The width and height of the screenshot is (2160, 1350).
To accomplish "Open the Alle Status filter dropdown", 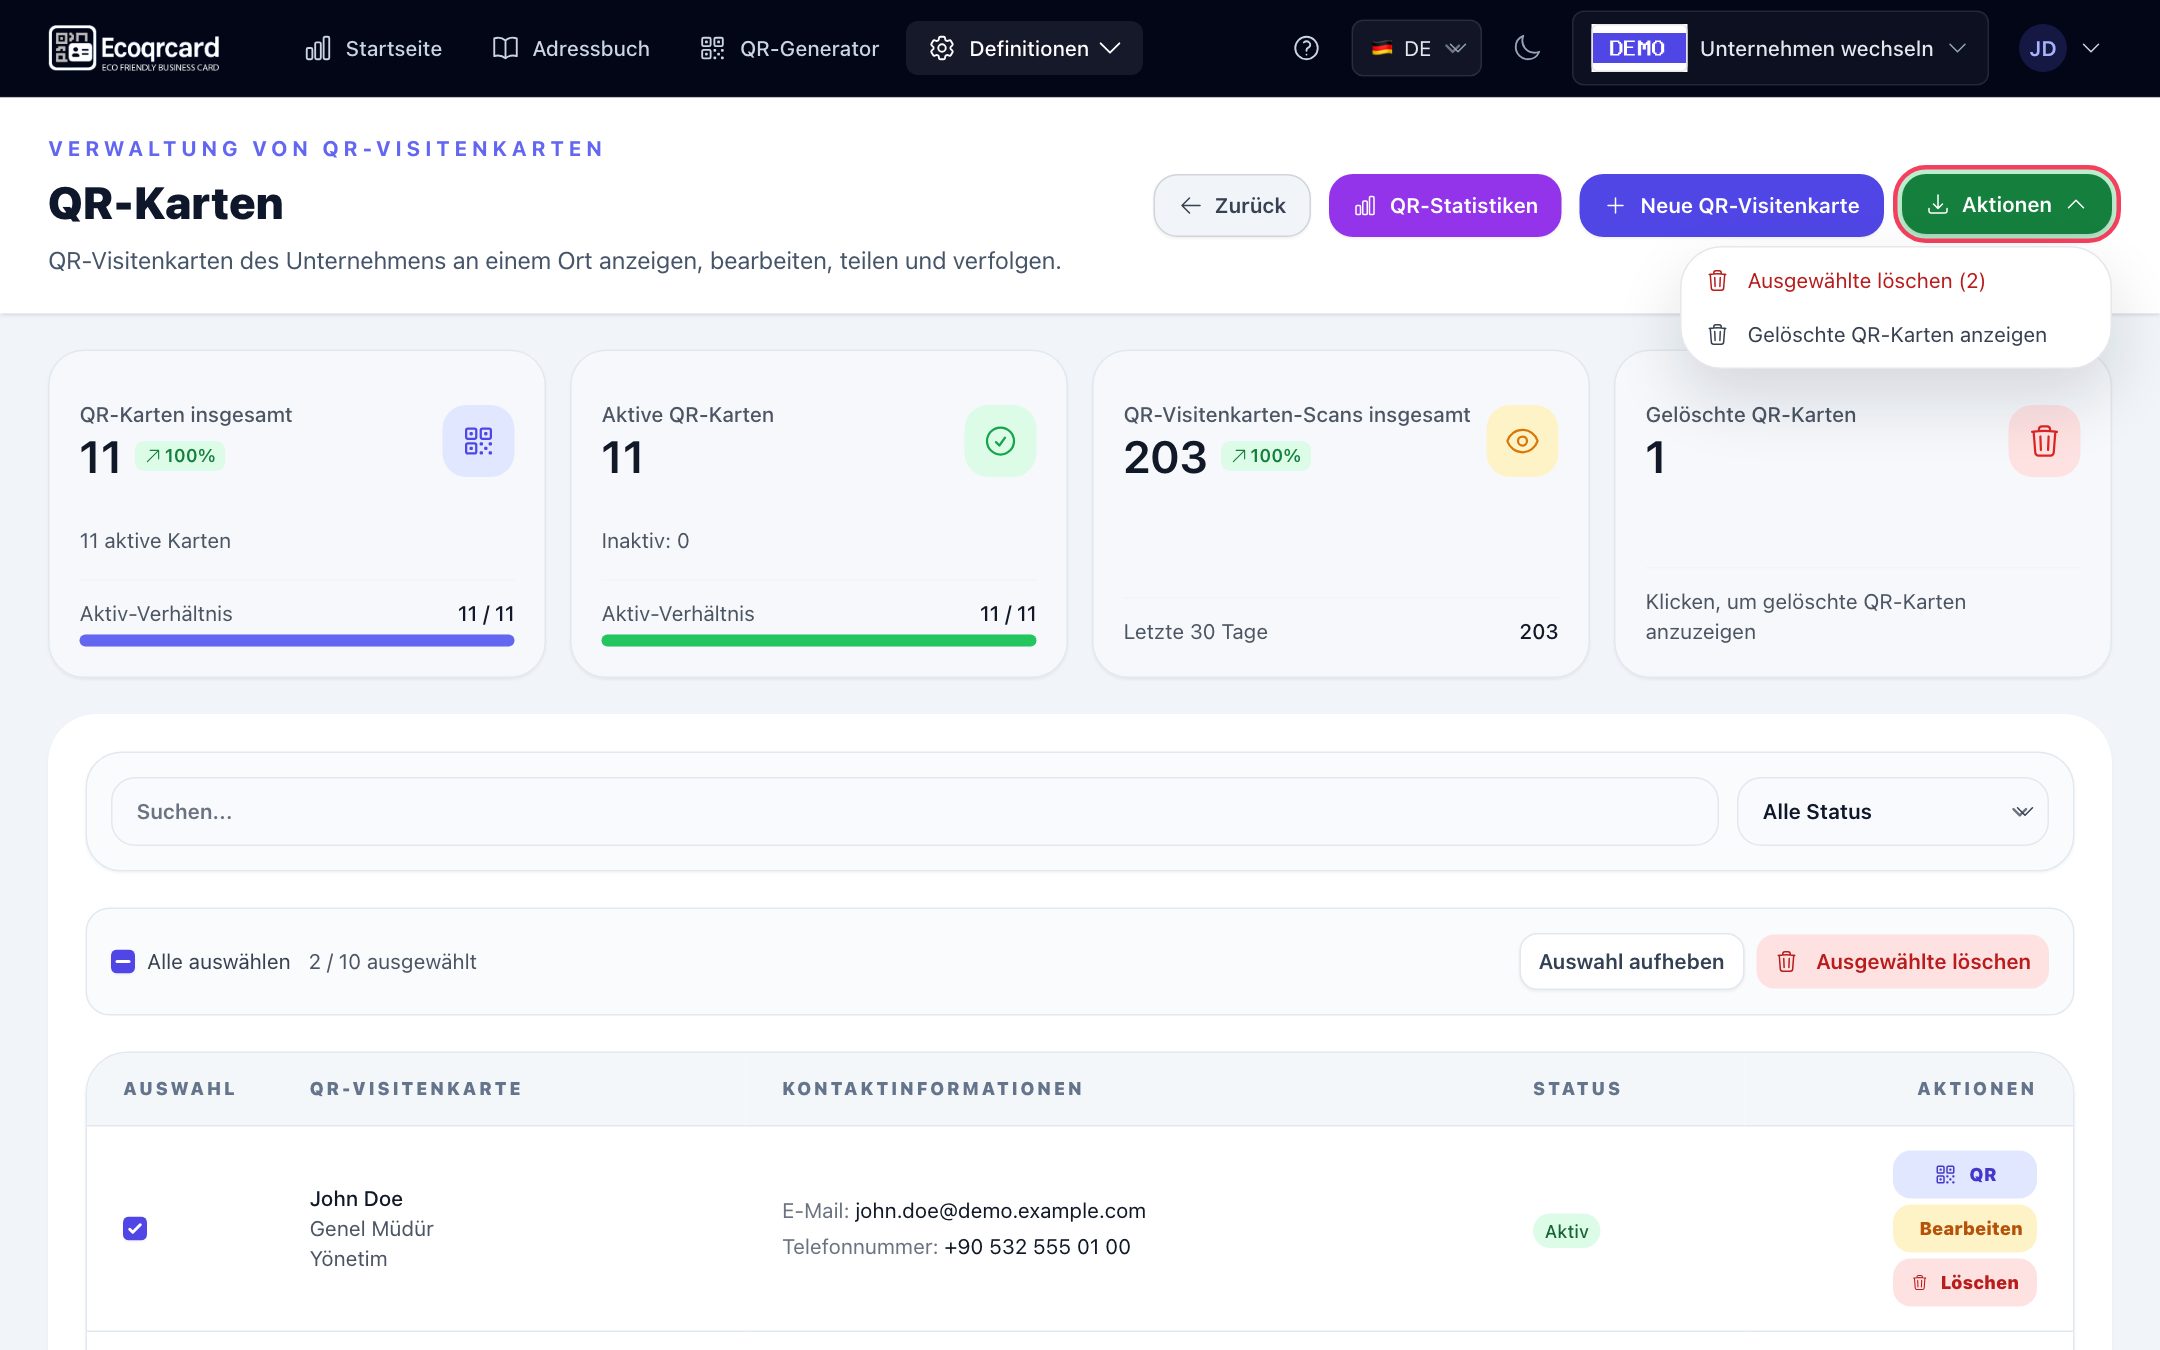I will [1892, 812].
